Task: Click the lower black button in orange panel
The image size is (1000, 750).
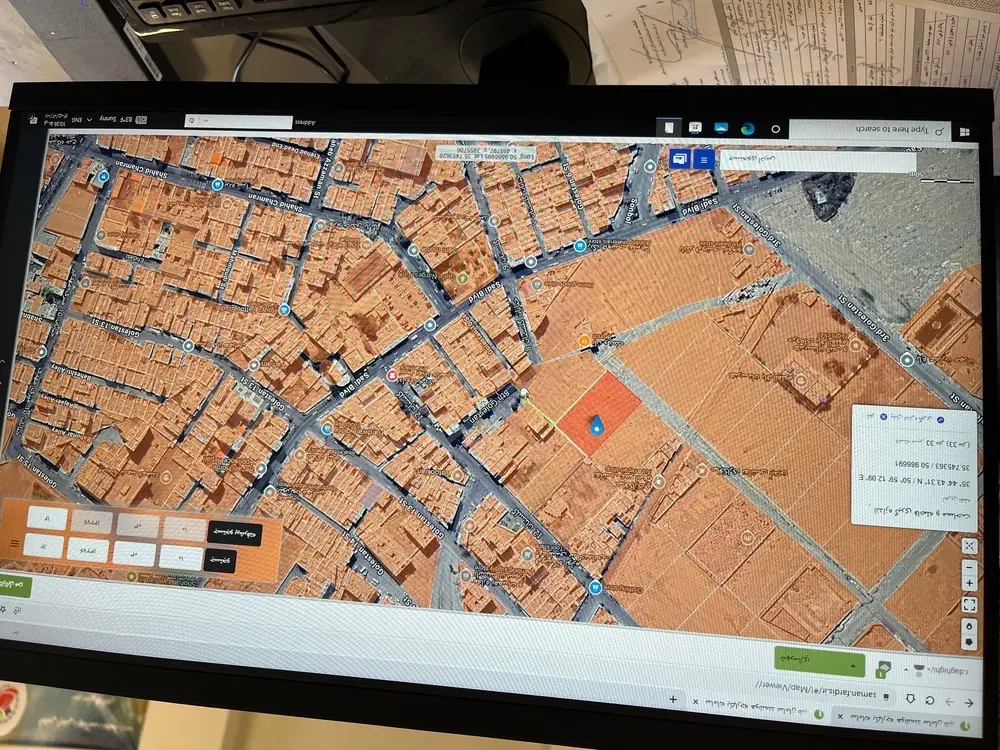Action: click(x=219, y=561)
